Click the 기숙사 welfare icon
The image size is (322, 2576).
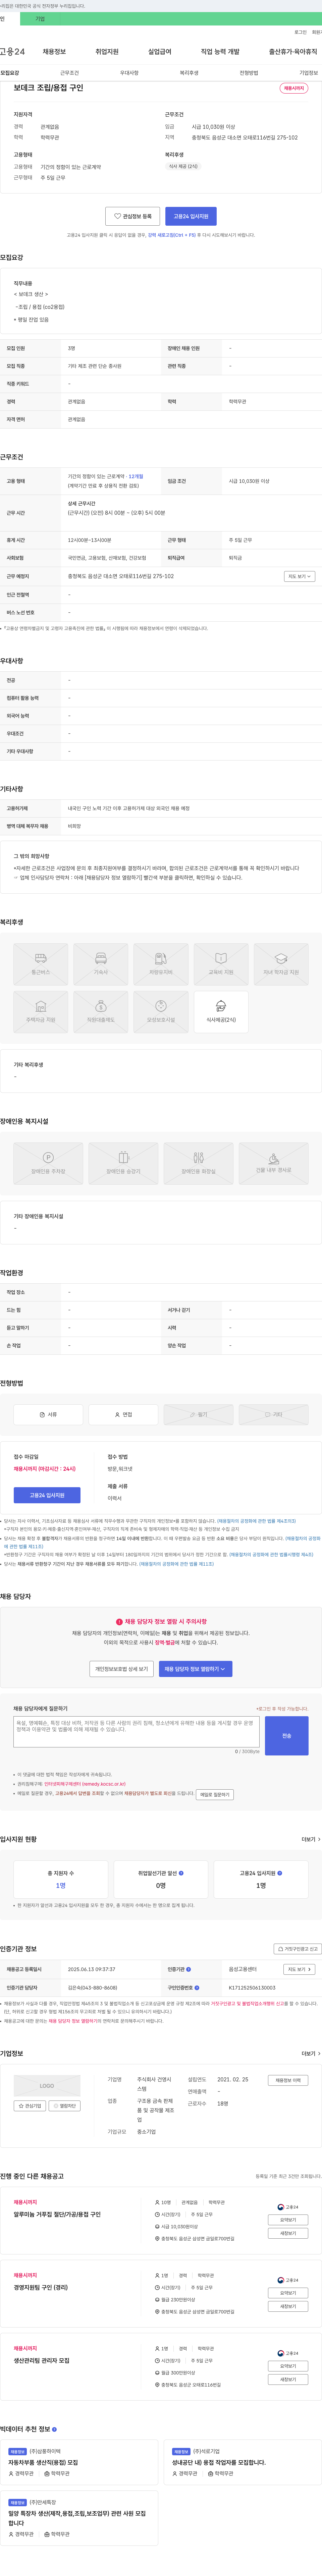(101, 964)
